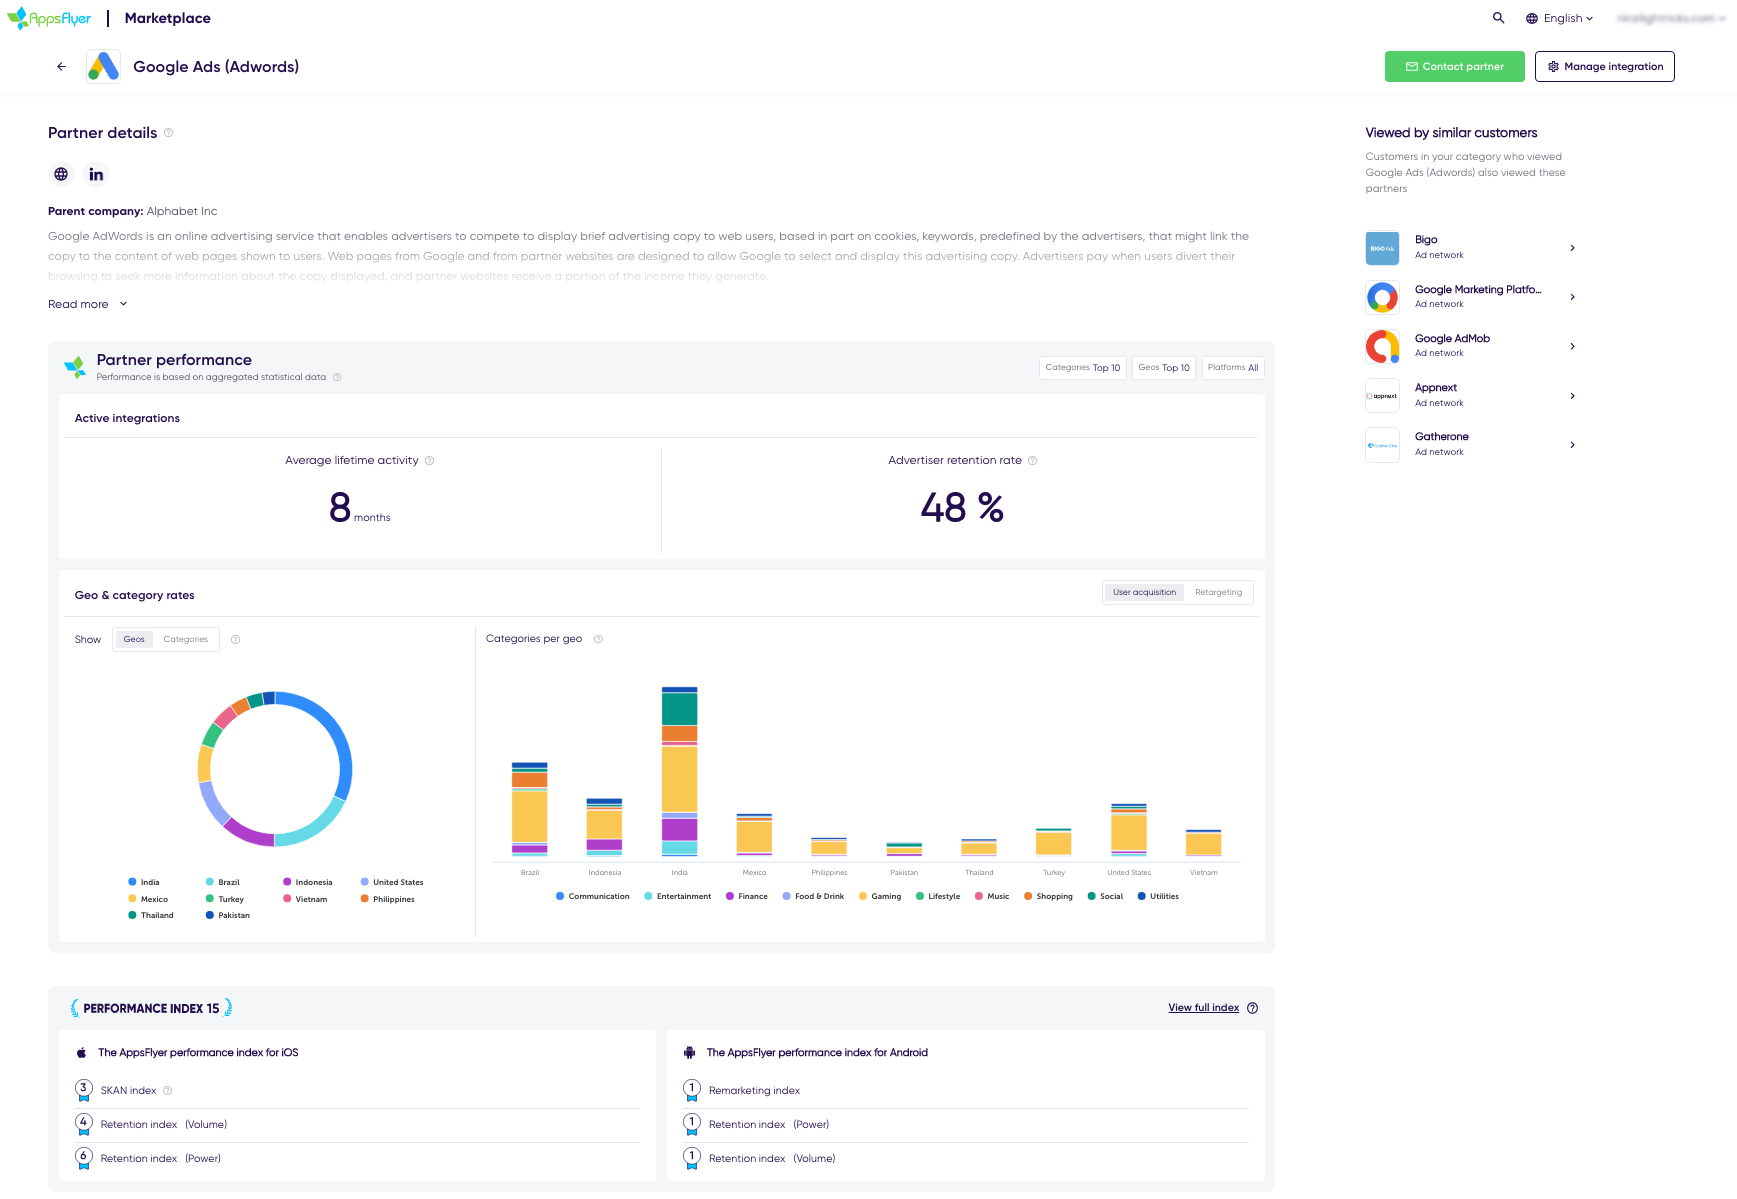Click the Android index icon
Screen dimensions: 1737x1199
[689, 1053]
